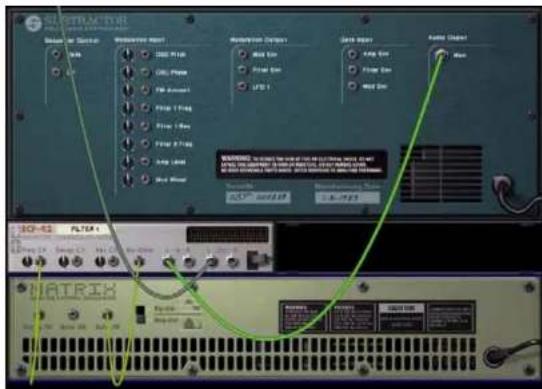Click the FILTER 1 device name label
The height and width of the screenshot is (389, 542).
[85, 229]
